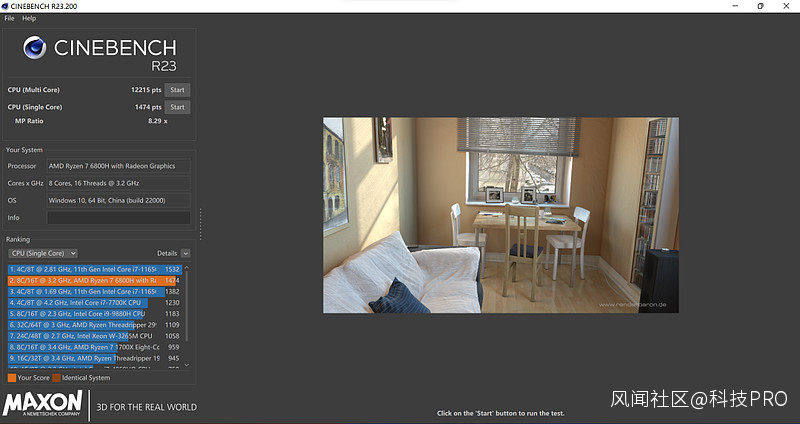Select the OS field Windows 10 value

119,201
